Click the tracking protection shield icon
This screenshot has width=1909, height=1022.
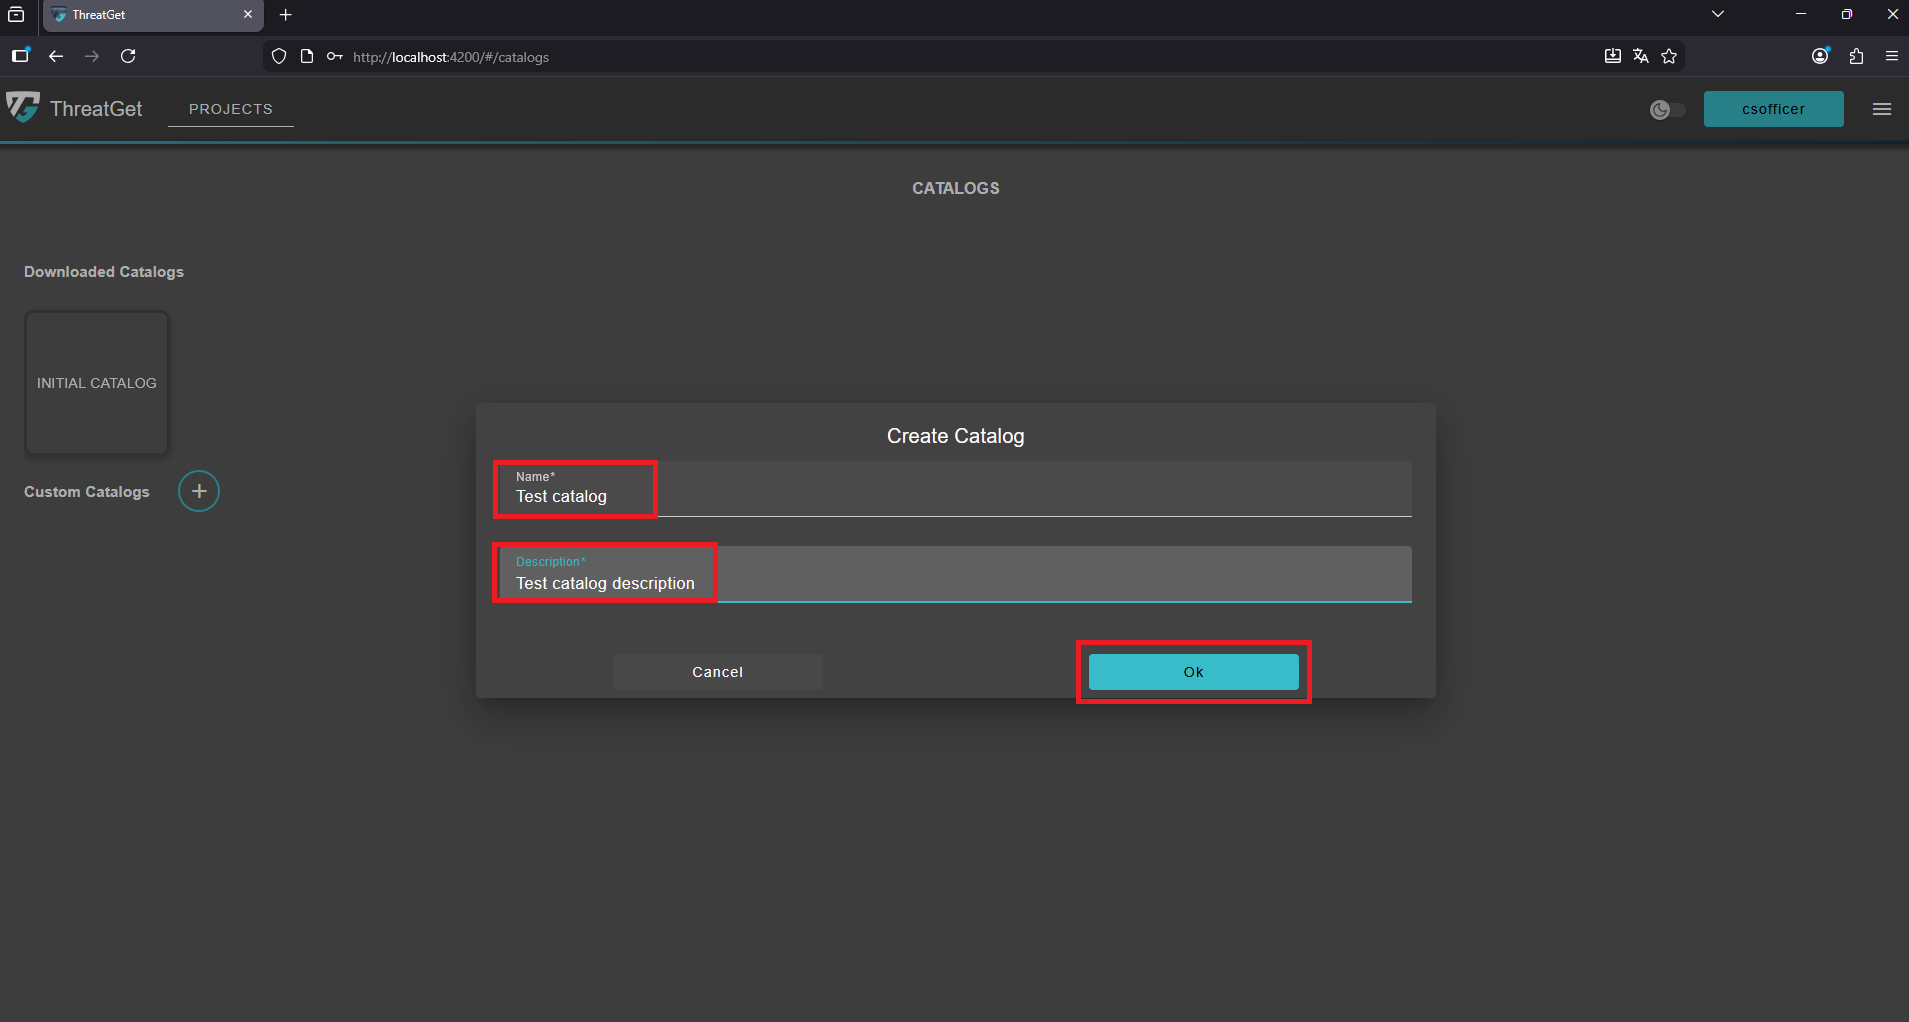click(x=279, y=56)
